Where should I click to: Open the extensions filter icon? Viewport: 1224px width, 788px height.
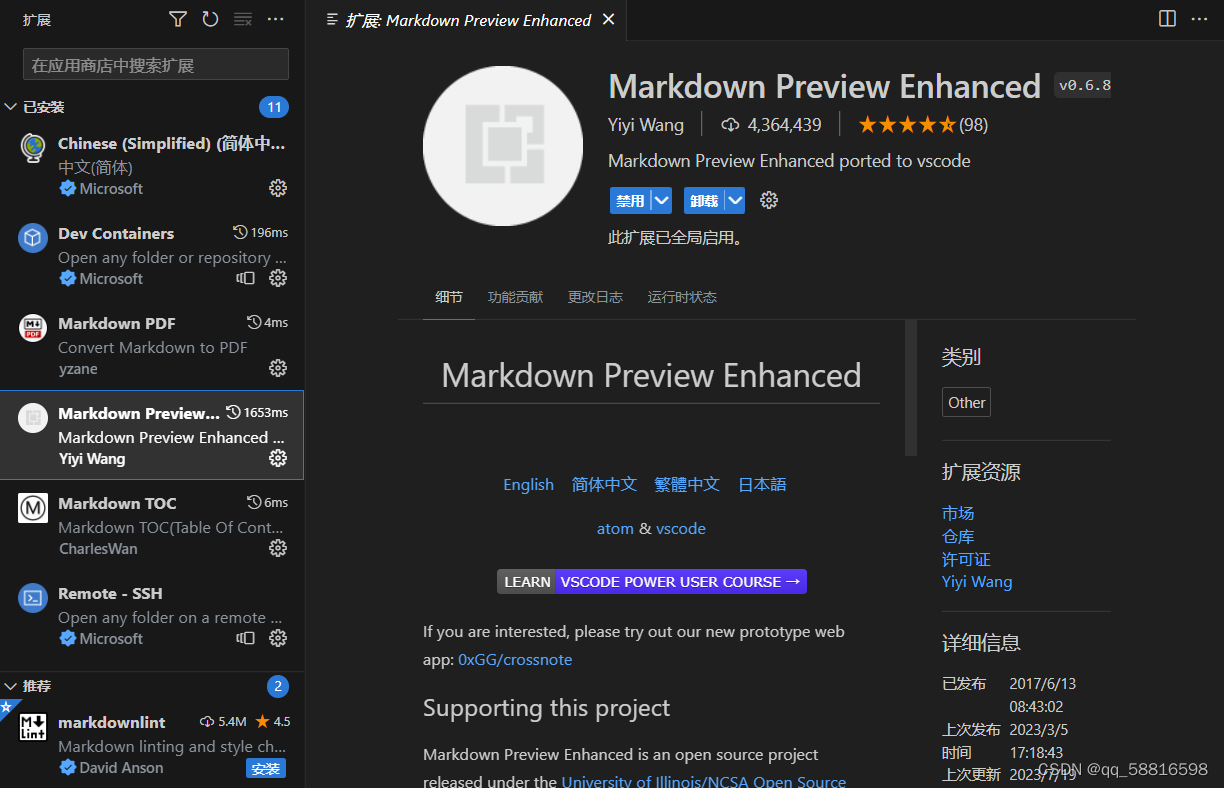(x=178, y=19)
